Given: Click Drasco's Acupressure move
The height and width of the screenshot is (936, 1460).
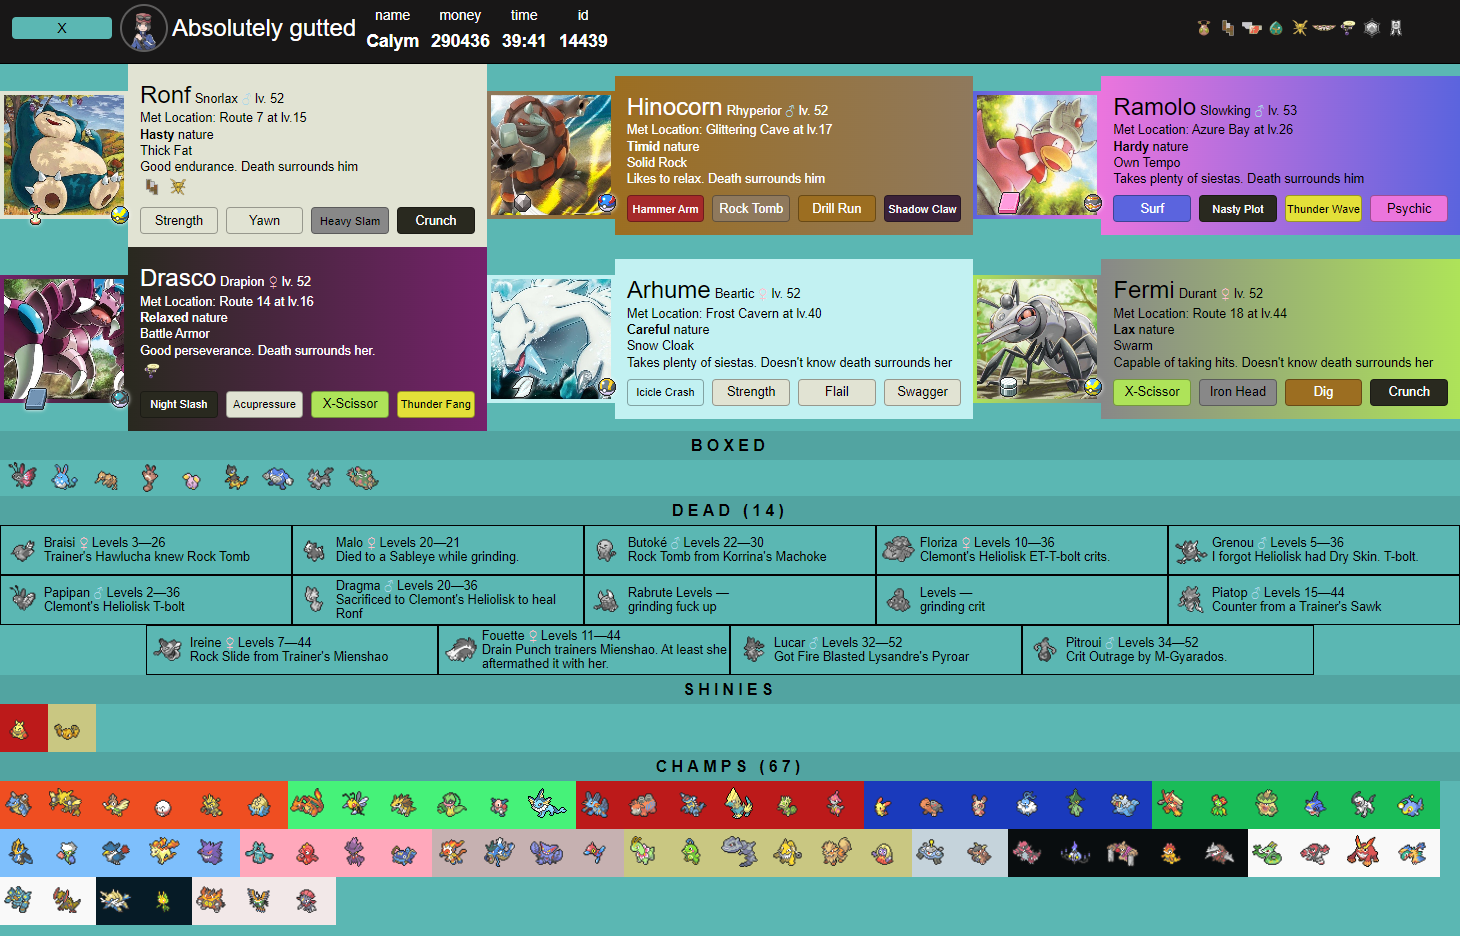Looking at the screenshot, I should 264,404.
